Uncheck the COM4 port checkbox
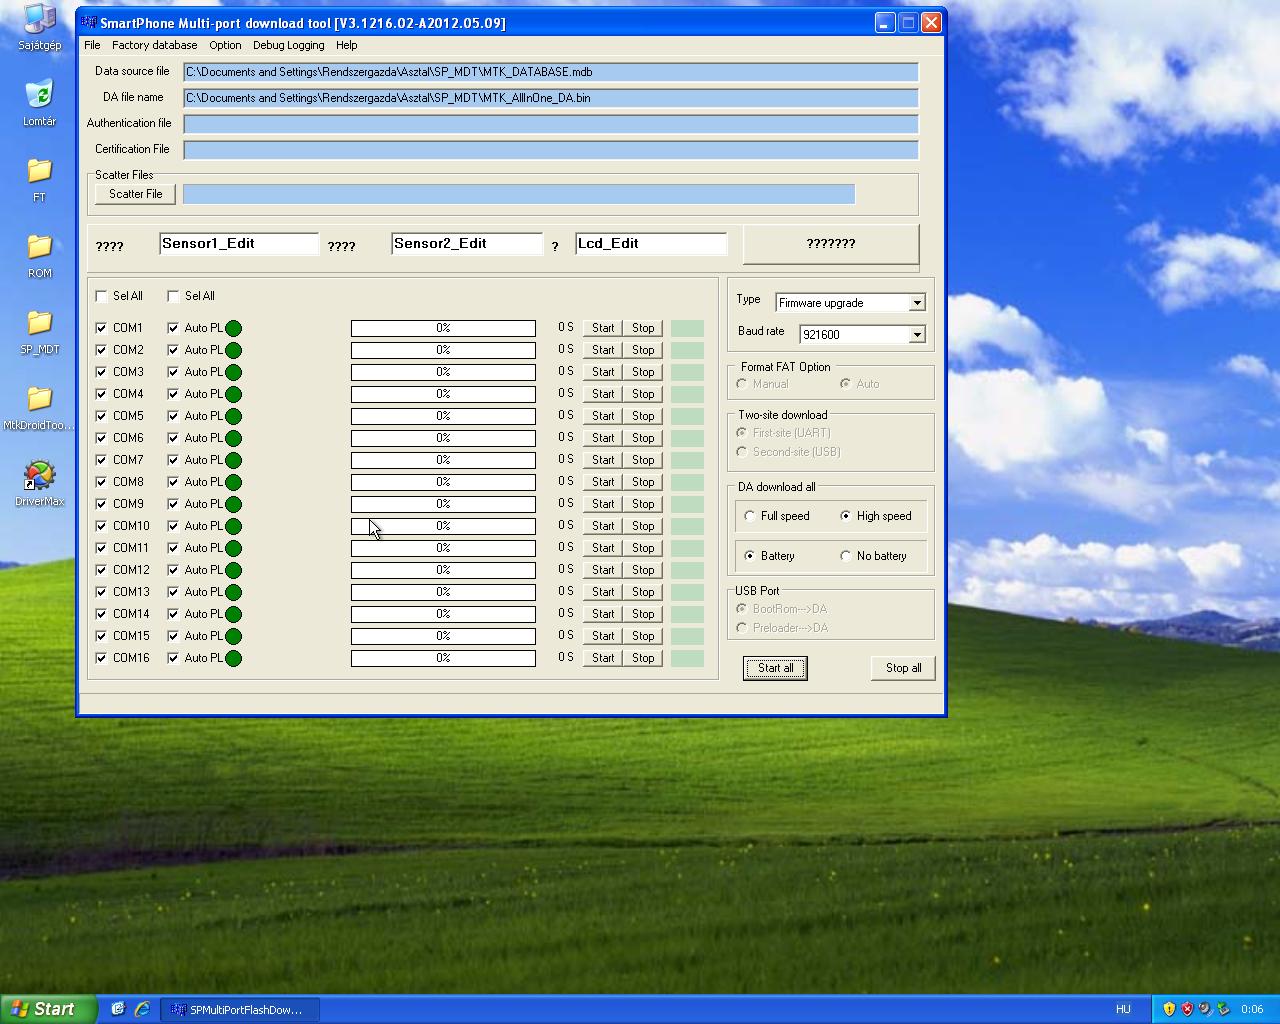 [x=101, y=394]
